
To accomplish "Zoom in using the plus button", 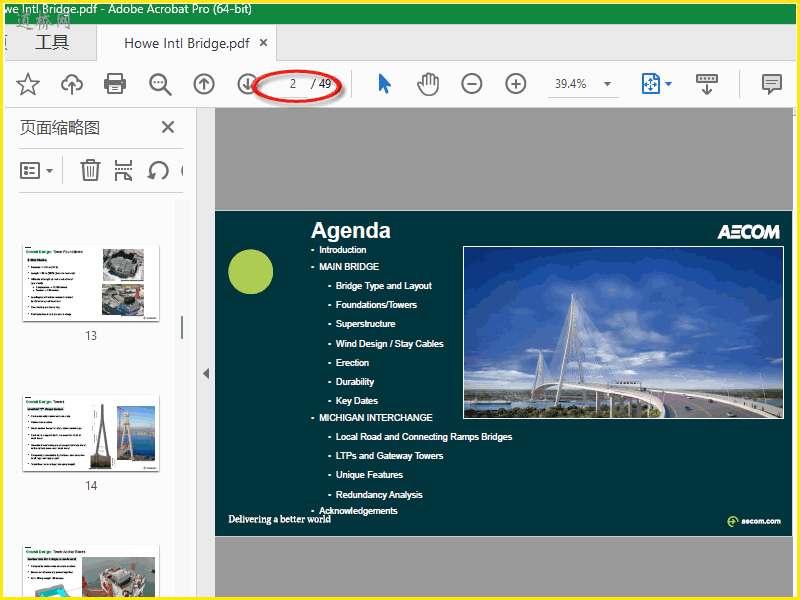I will [516, 84].
